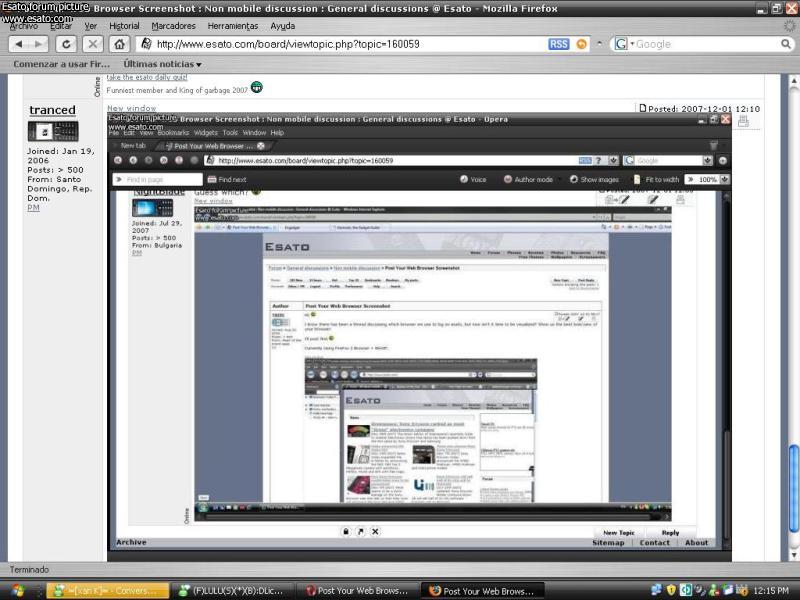Open Opera's address dropdown arrow in the screenshot

tap(613, 161)
